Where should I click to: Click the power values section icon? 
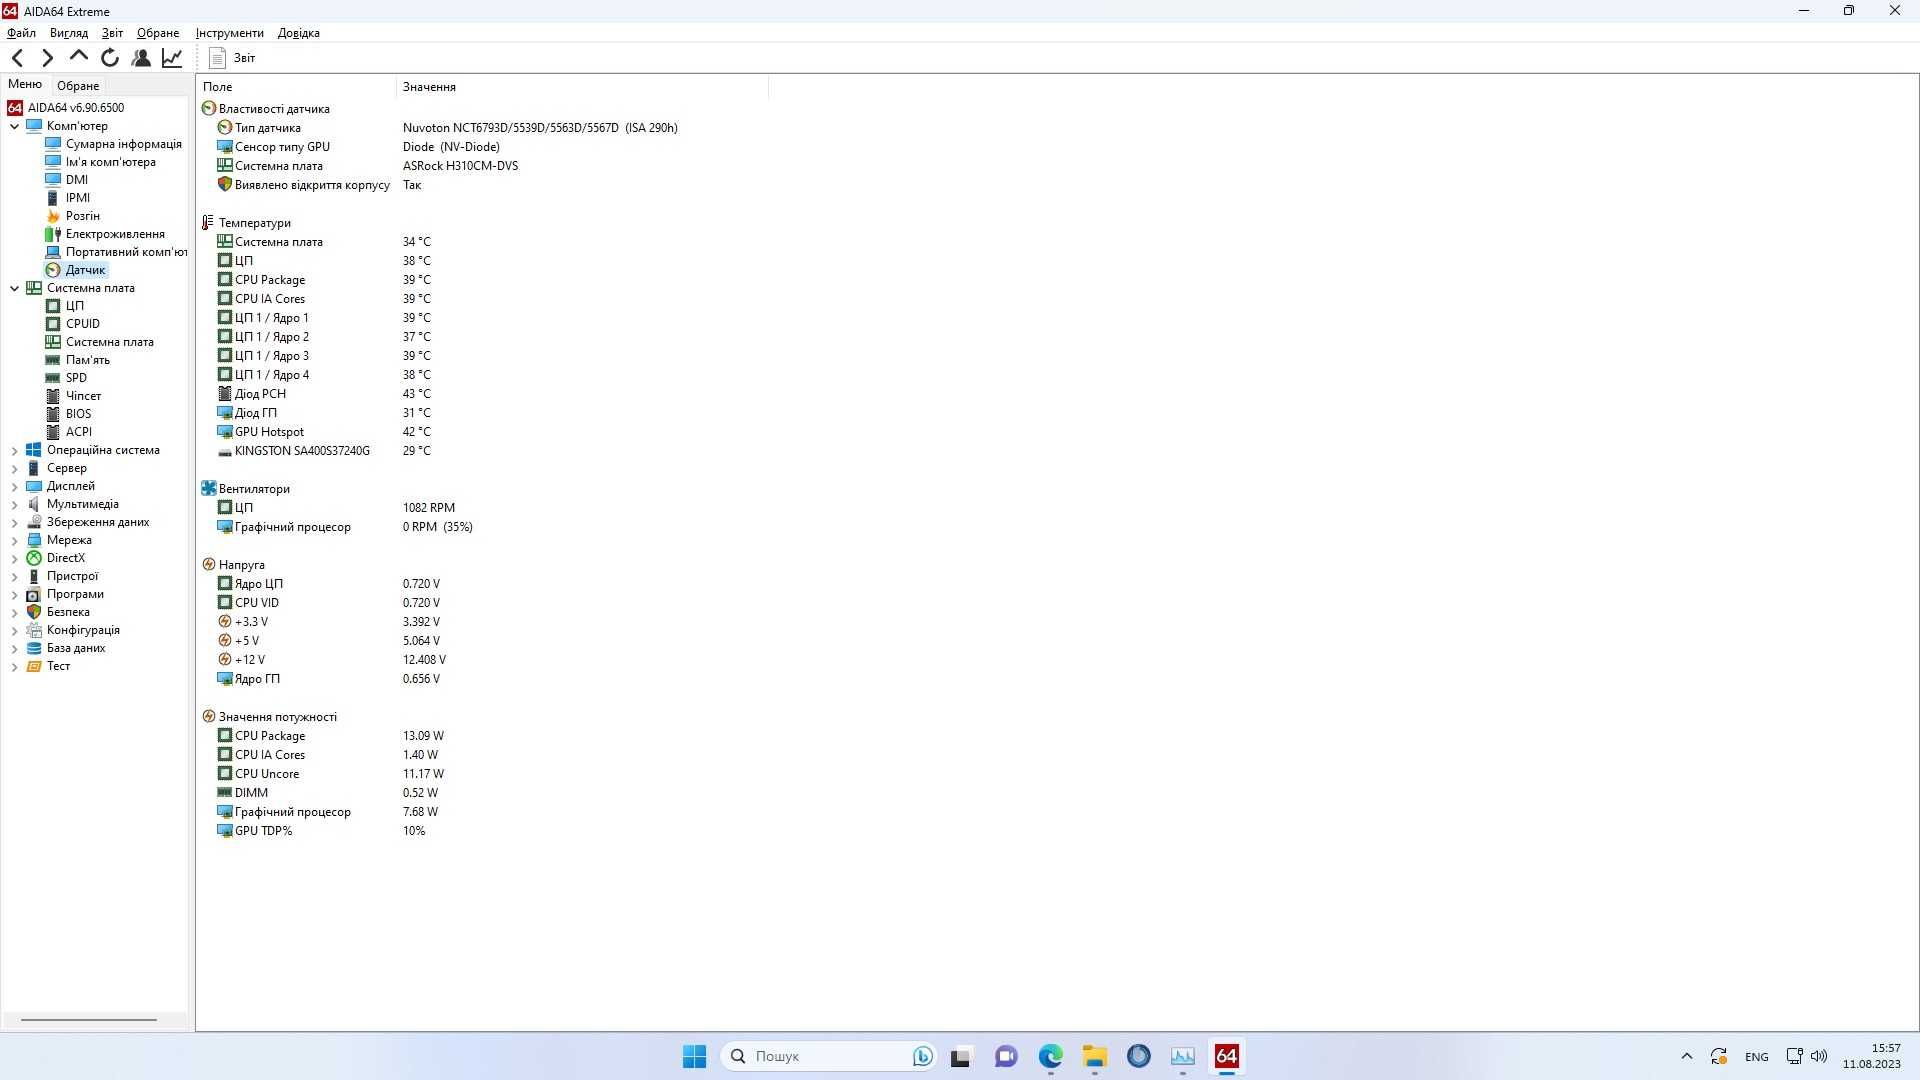point(208,716)
